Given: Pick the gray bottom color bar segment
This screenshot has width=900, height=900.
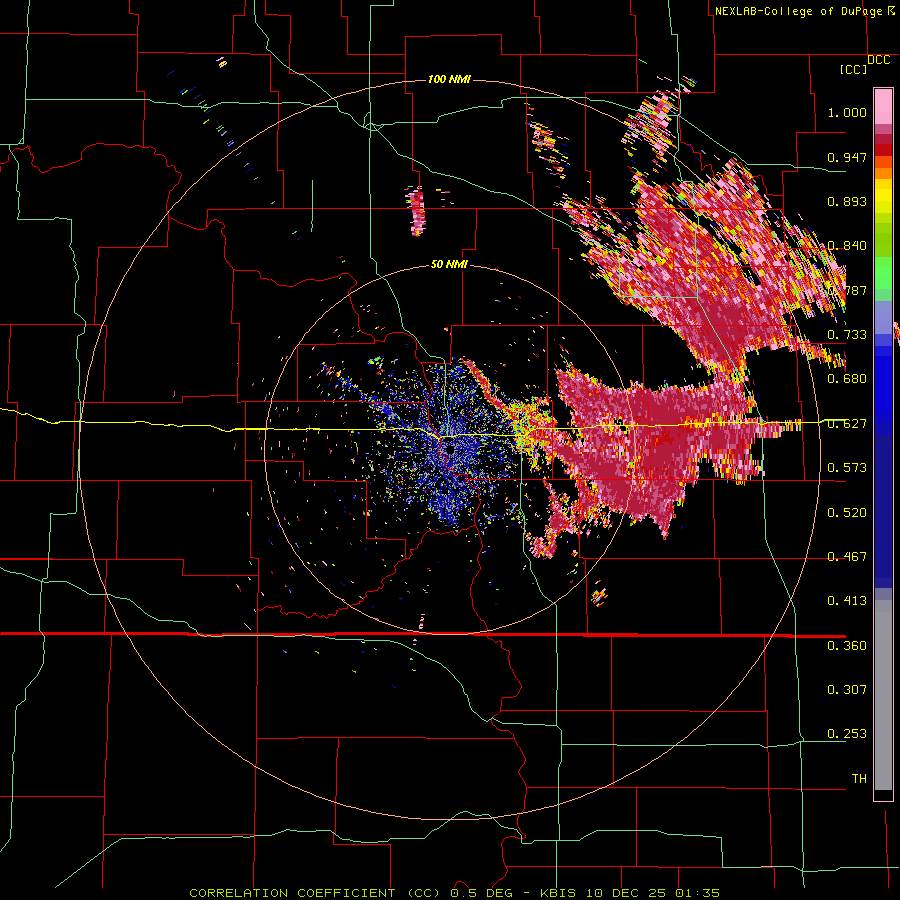Looking at the screenshot, I should (x=883, y=695).
